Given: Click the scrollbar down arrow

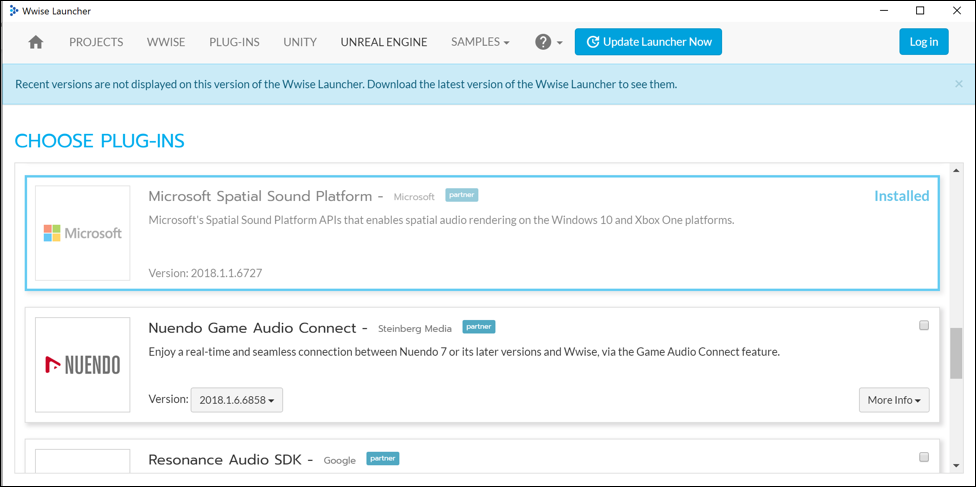Looking at the screenshot, I should click(956, 465).
